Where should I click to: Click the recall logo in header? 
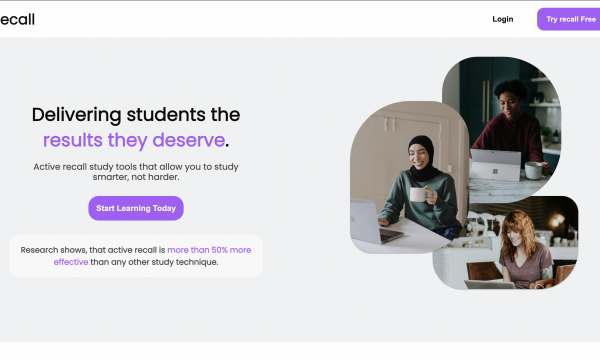tap(17, 19)
